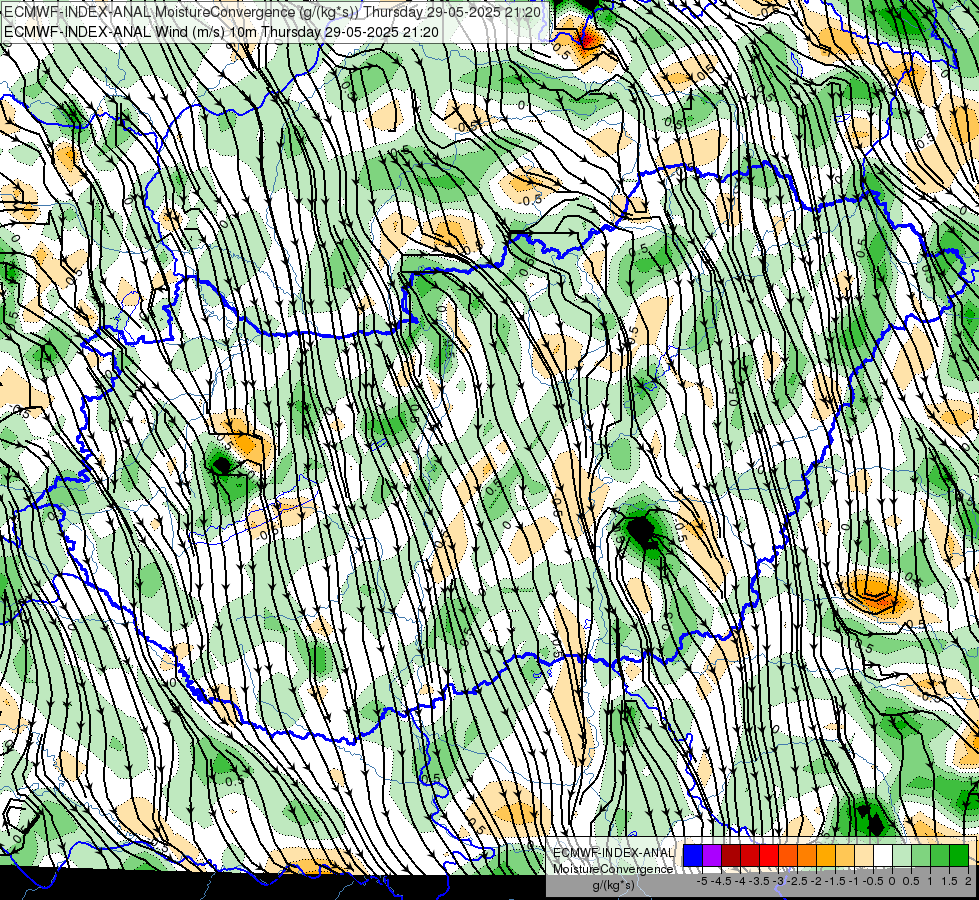Click the -5 legend tick value
Screen dimensions: 979x900
coord(702,881)
